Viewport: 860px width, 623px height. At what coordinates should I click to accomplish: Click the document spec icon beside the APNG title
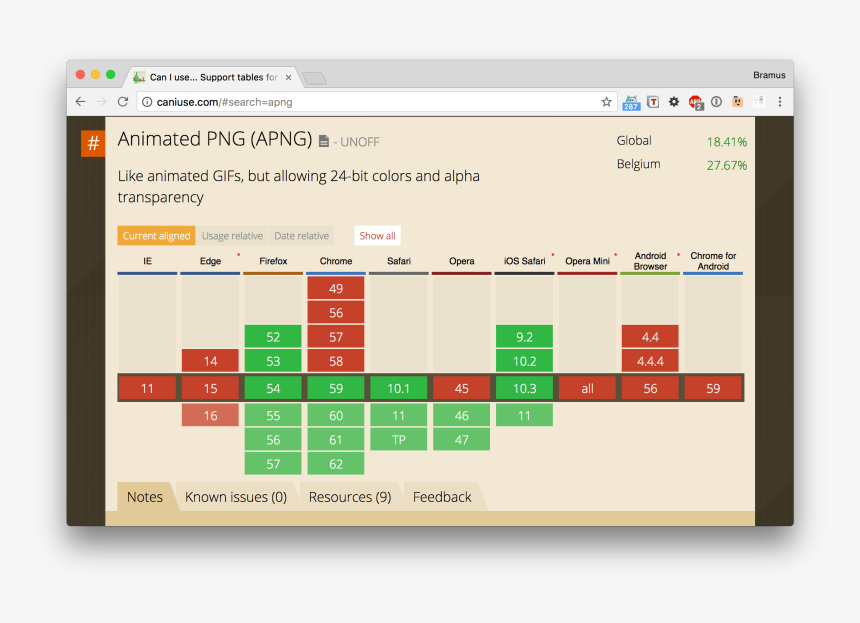[324, 142]
